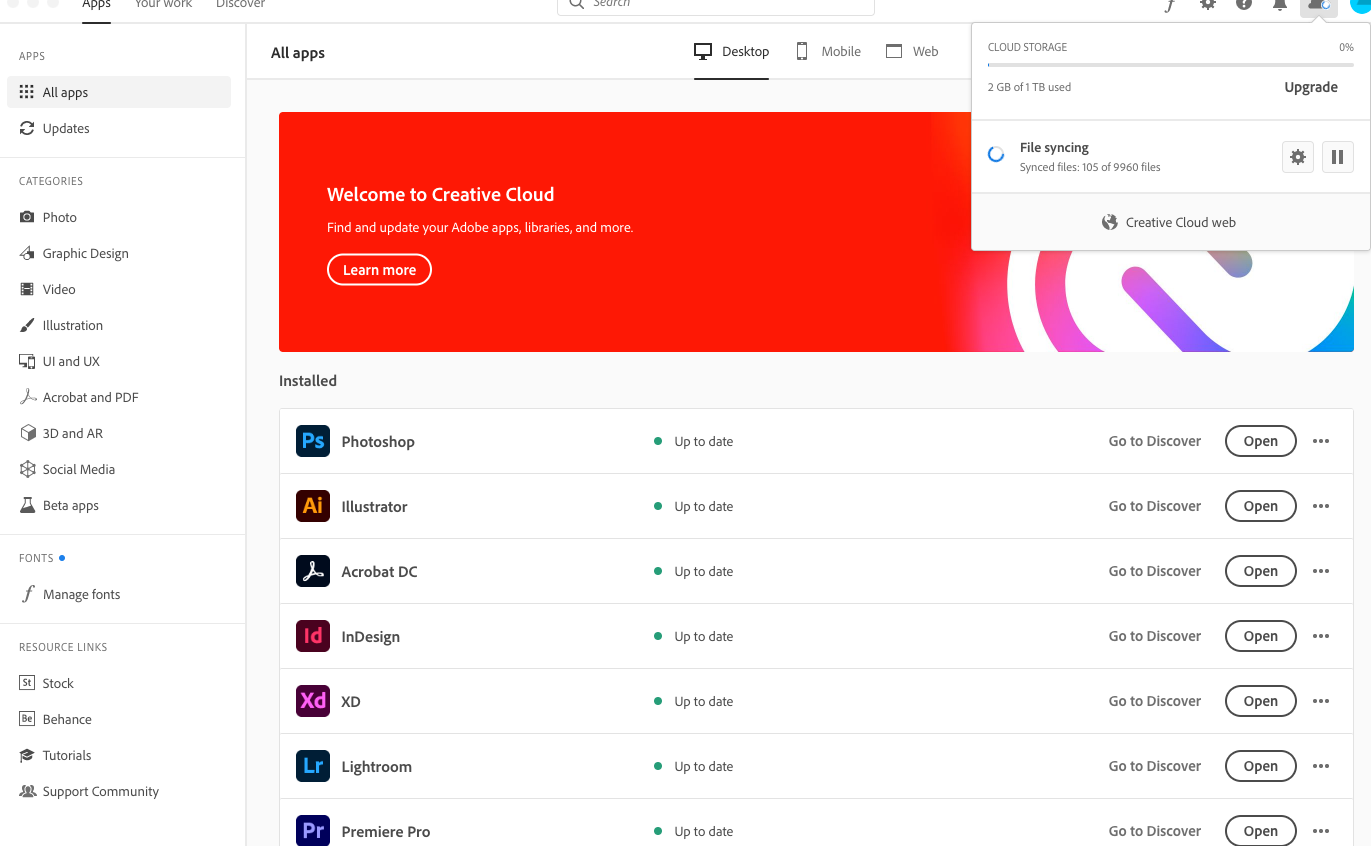Open file syncing settings gear
Screen dimensions: 1371x846
(1297, 157)
